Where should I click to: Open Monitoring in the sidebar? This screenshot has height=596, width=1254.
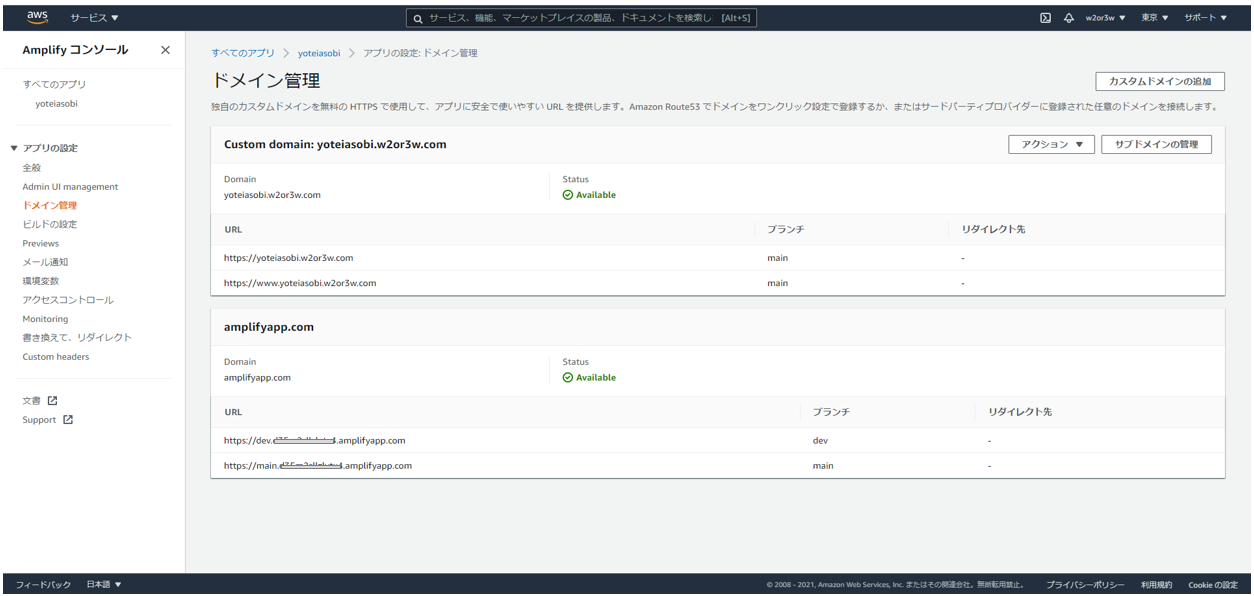pos(45,319)
